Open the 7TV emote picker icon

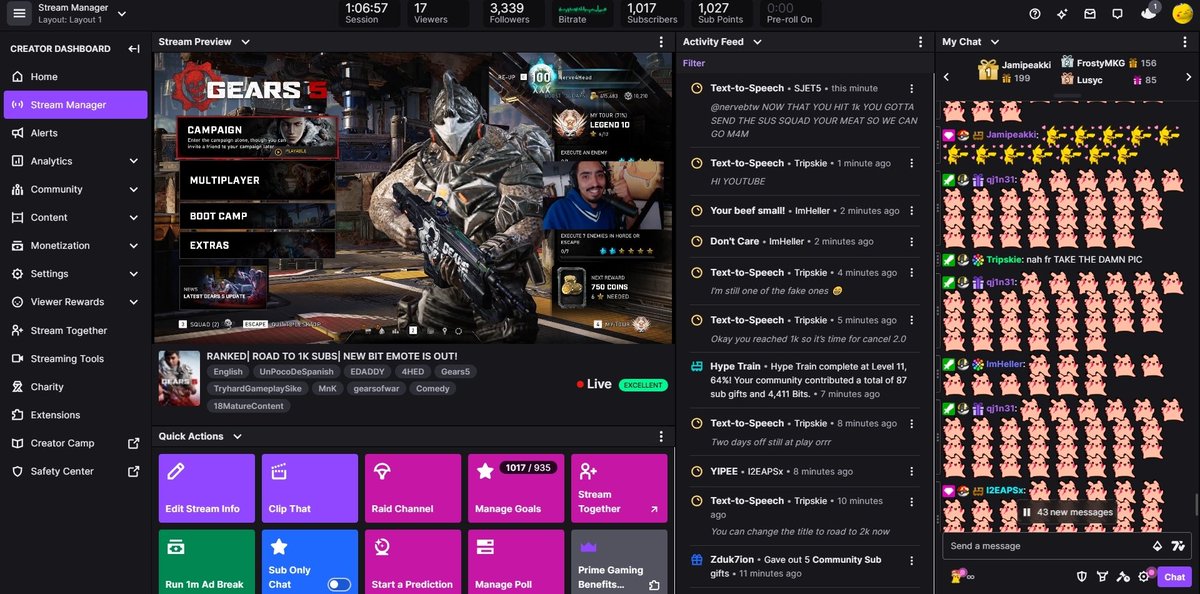pyautogui.click(x=1178, y=546)
